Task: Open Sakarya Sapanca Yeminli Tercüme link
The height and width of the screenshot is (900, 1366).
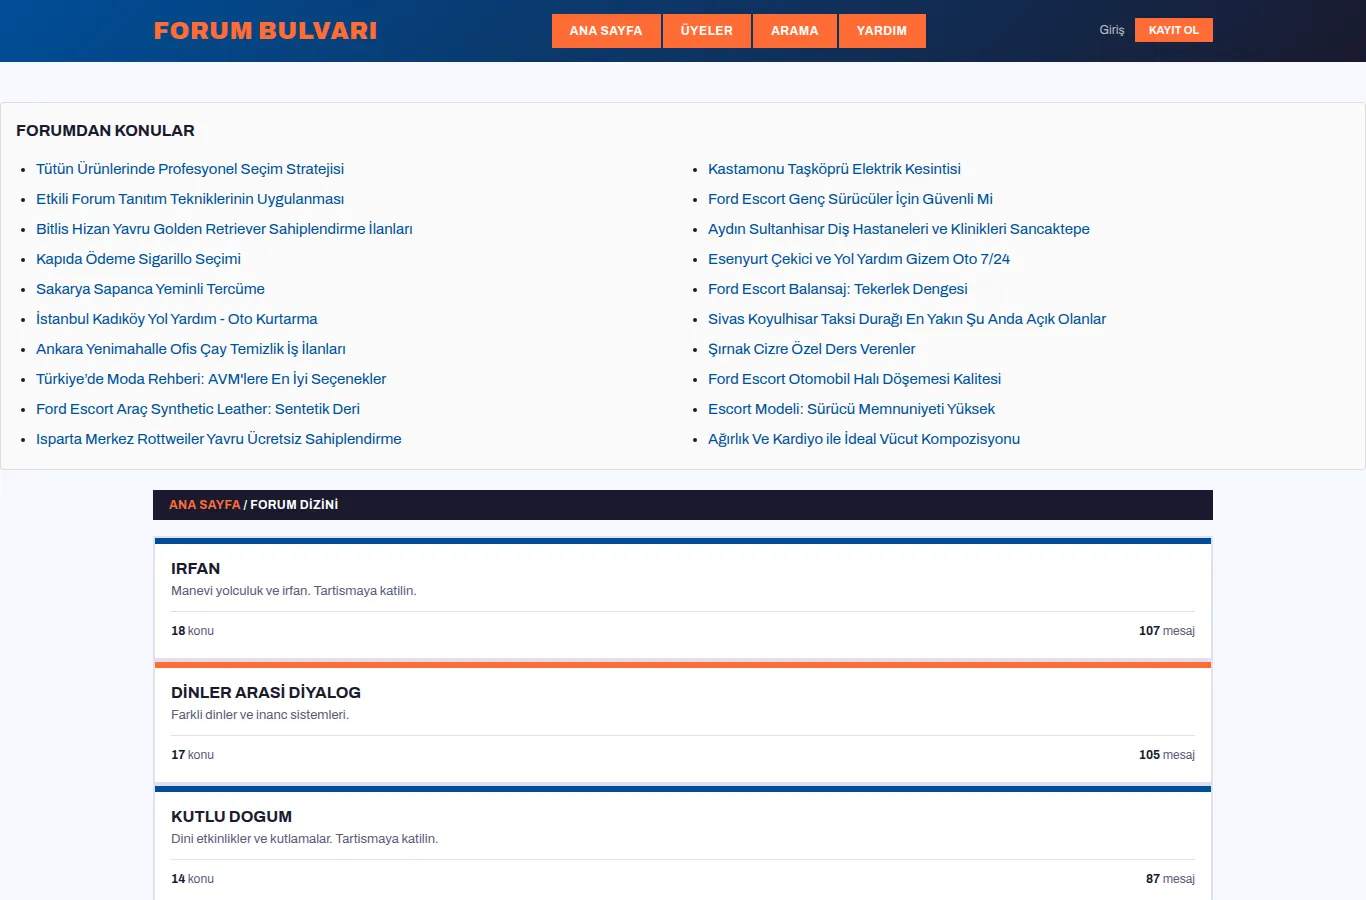Action: pos(150,289)
